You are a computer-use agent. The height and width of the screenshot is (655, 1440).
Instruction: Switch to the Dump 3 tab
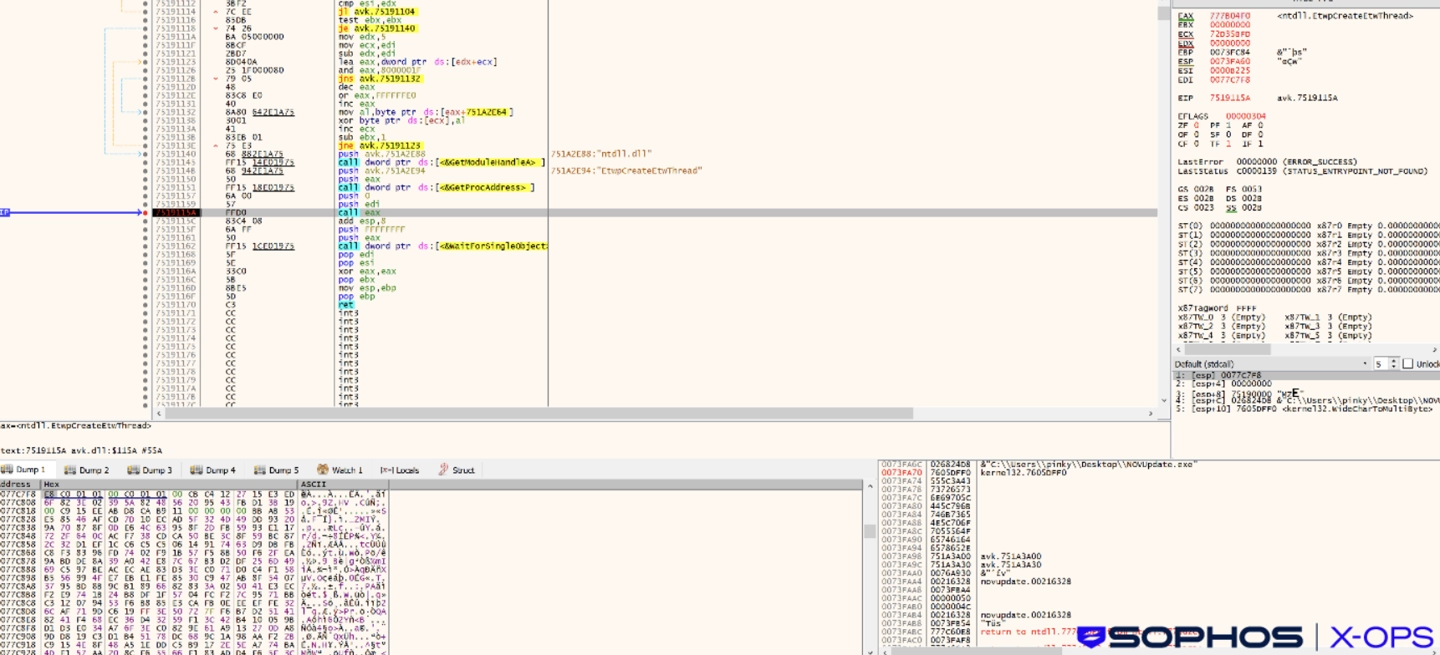(x=149, y=470)
